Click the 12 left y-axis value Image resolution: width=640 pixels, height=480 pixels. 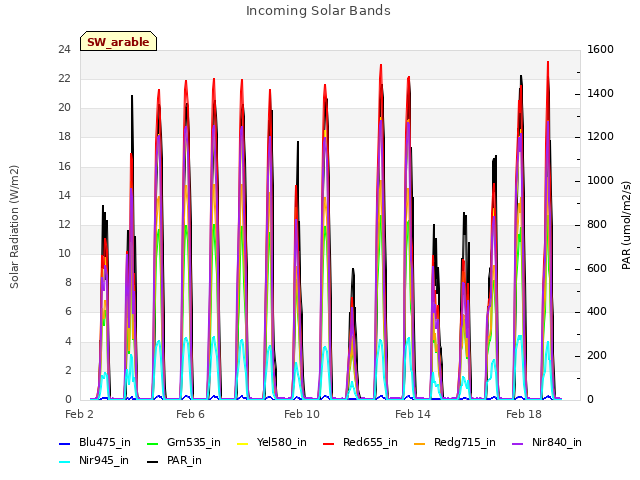[x=64, y=224]
